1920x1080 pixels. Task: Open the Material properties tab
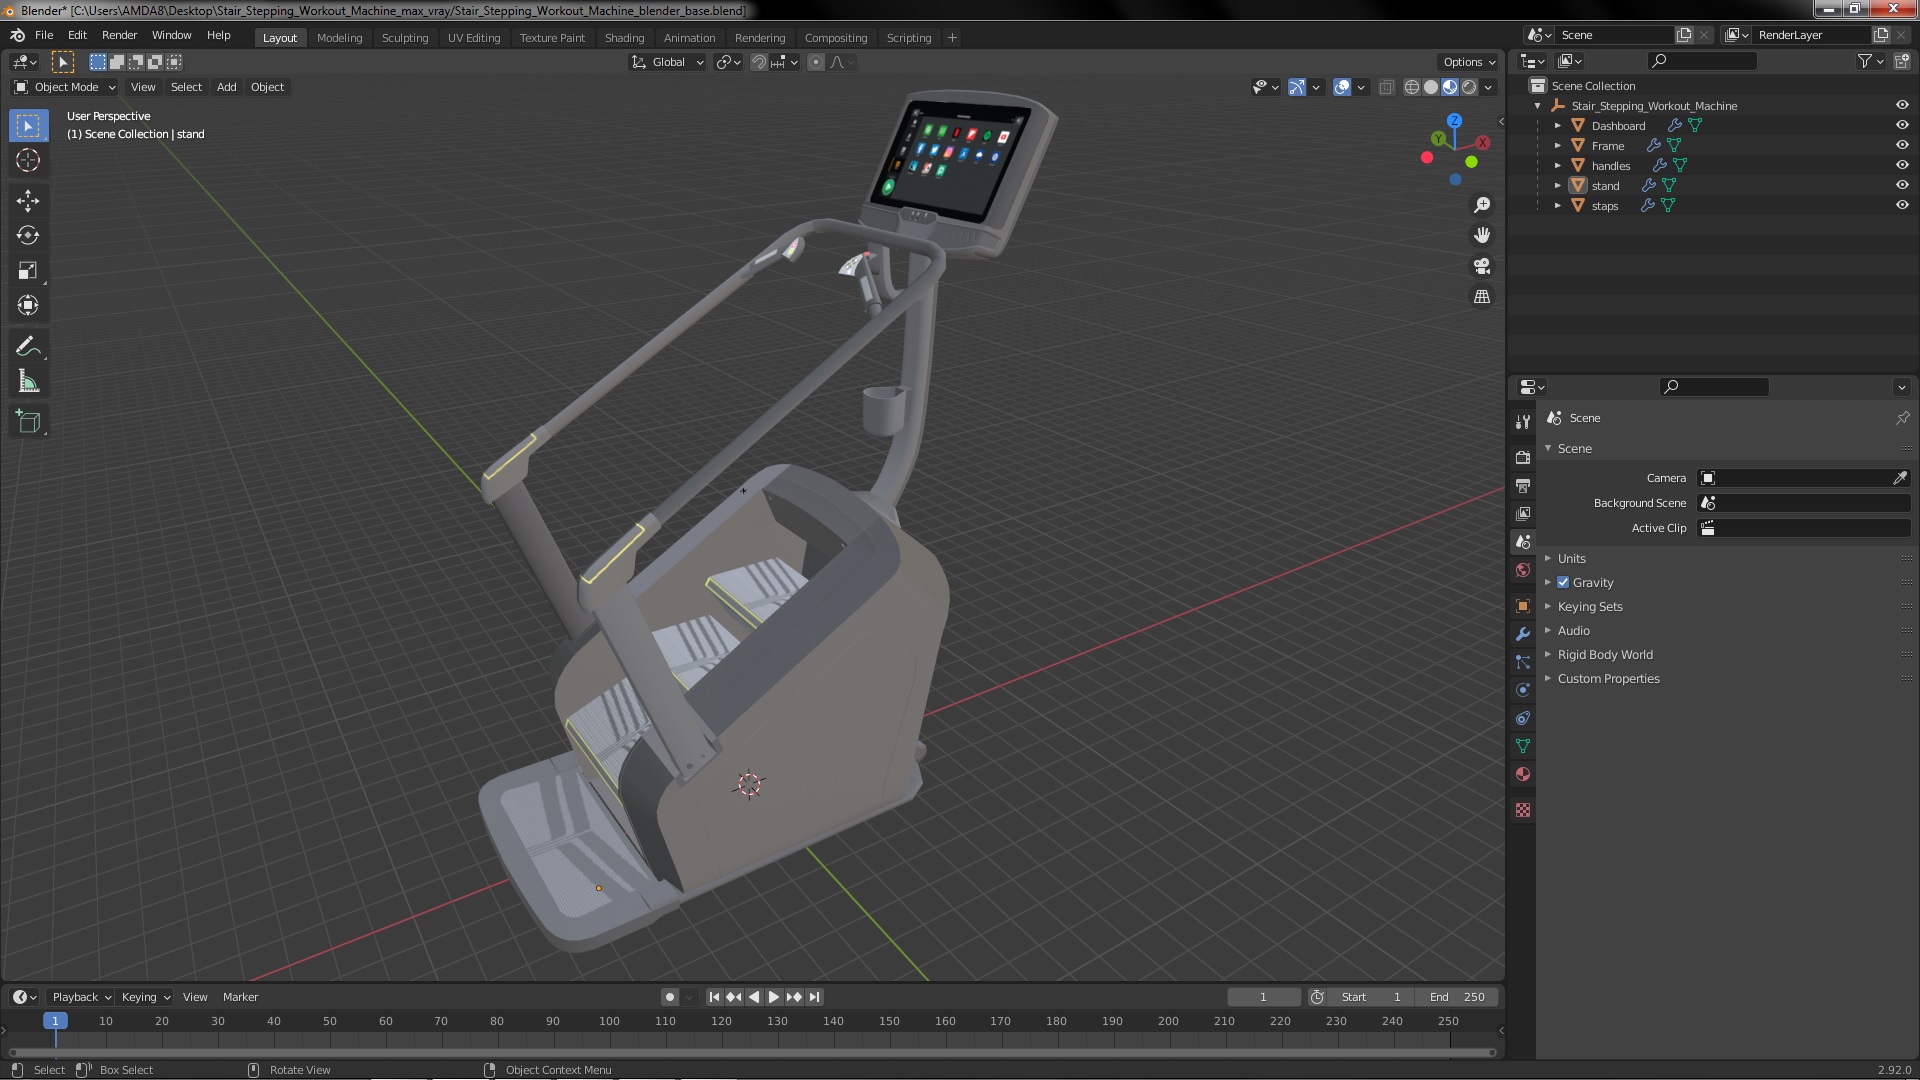point(1523,775)
